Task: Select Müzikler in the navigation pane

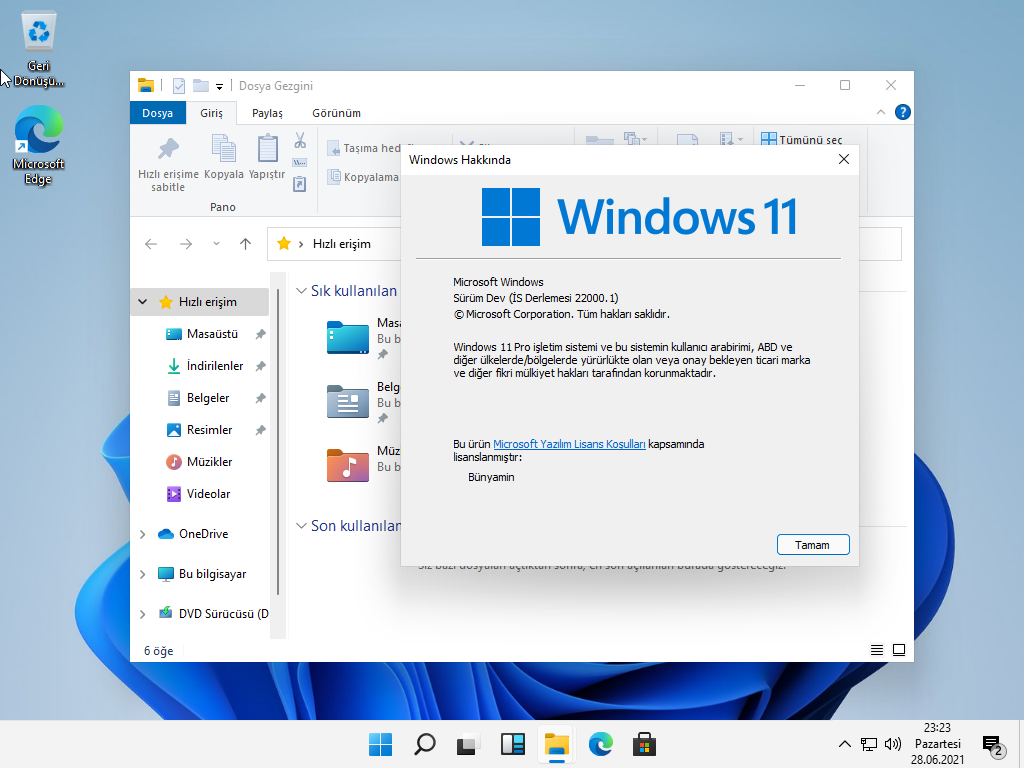Action: point(209,462)
